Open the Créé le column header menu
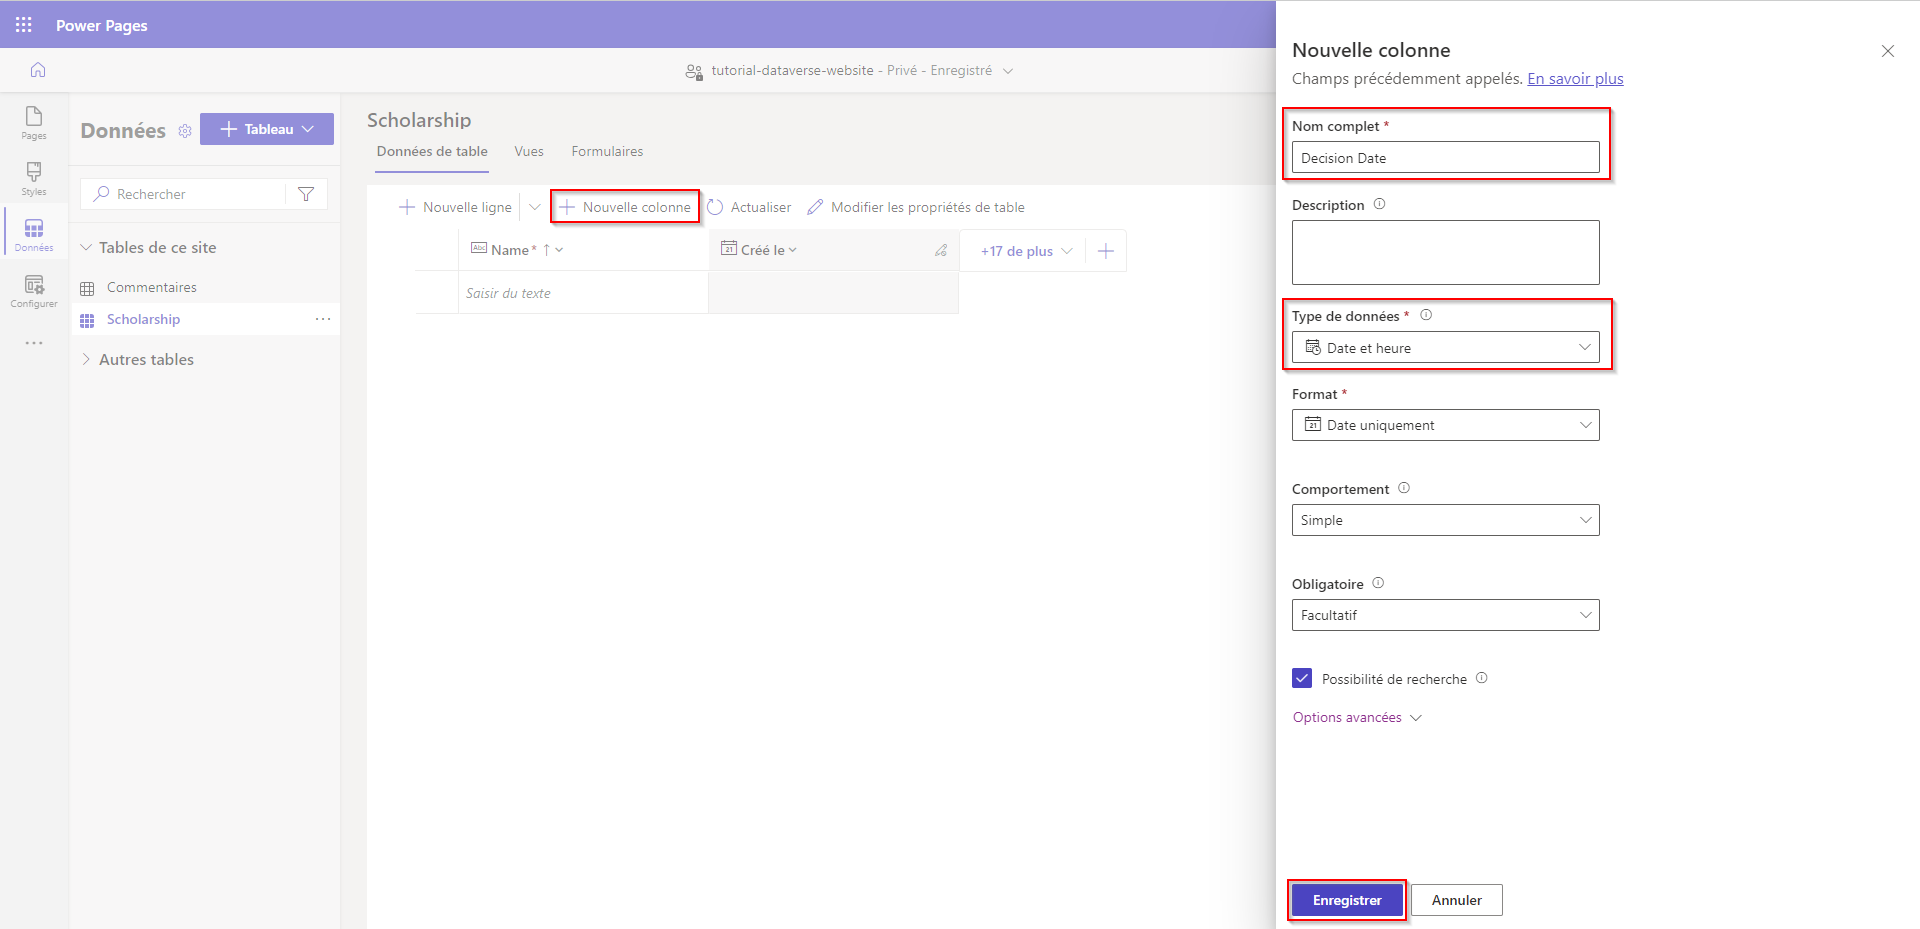The width and height of the screenshot is (1920, 929). point(793,250)
